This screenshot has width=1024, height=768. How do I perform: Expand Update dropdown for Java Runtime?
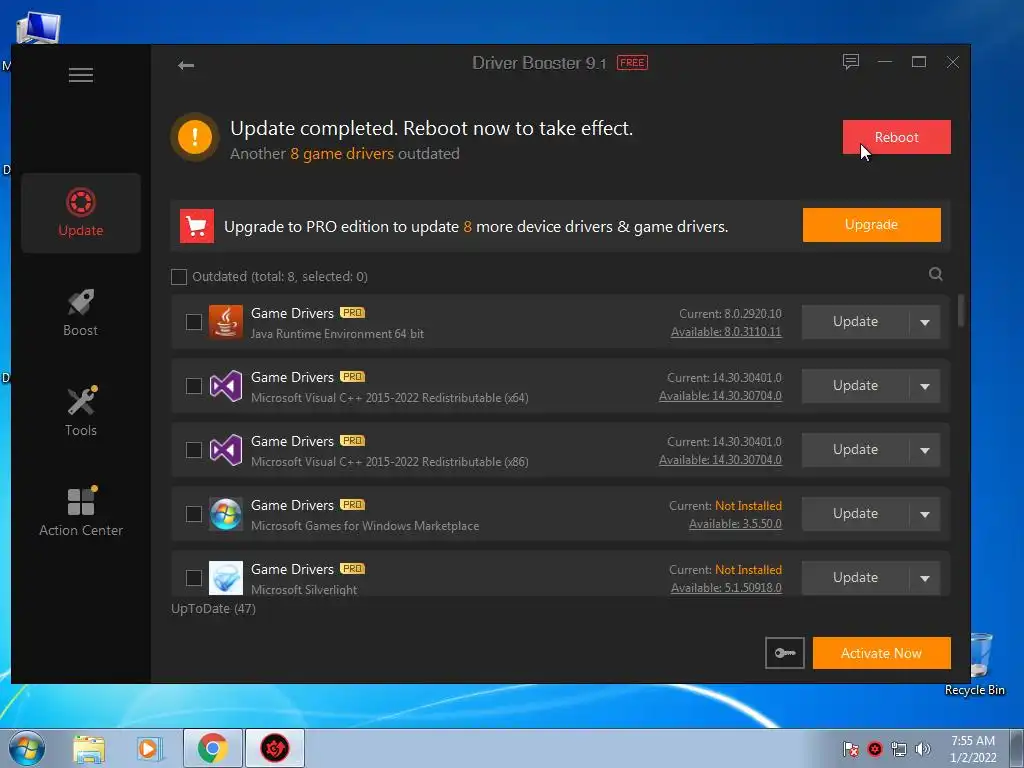point(925,322)
